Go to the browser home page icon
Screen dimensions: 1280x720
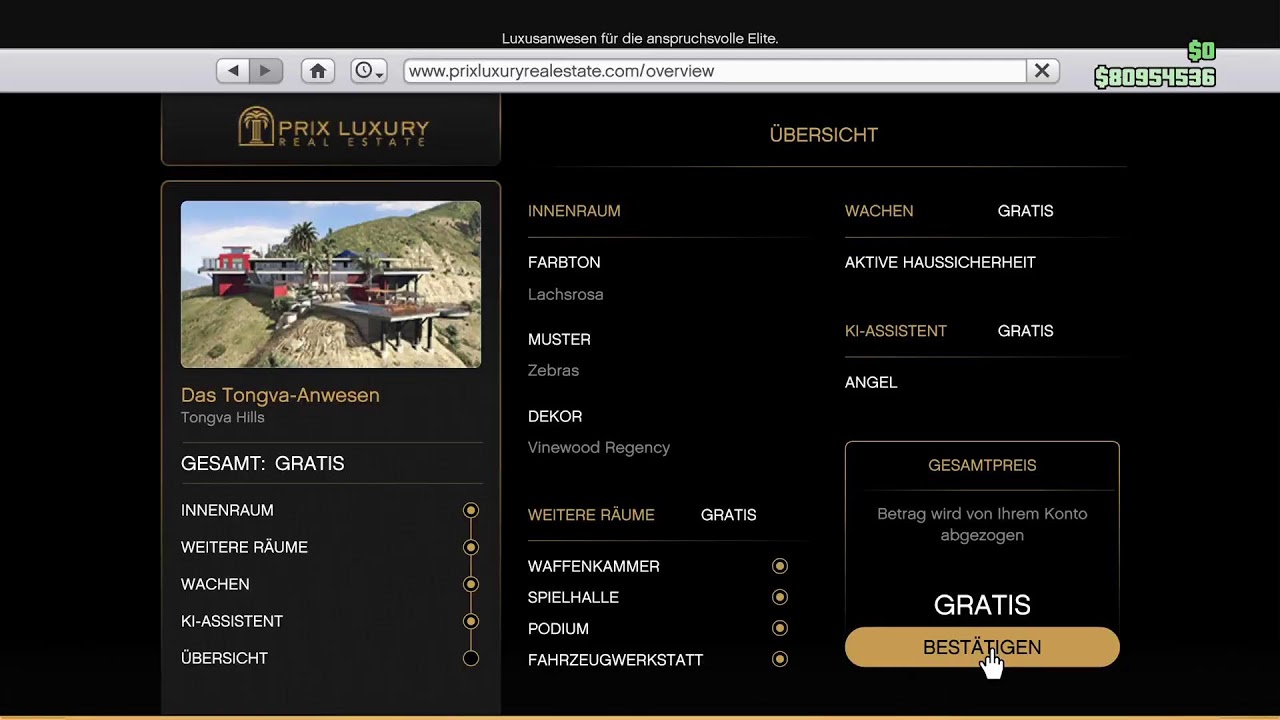(x=318, y=71)
